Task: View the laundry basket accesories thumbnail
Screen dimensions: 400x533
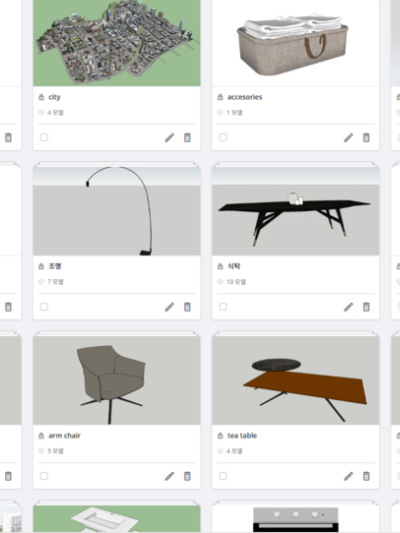Action: click(296, 43)
